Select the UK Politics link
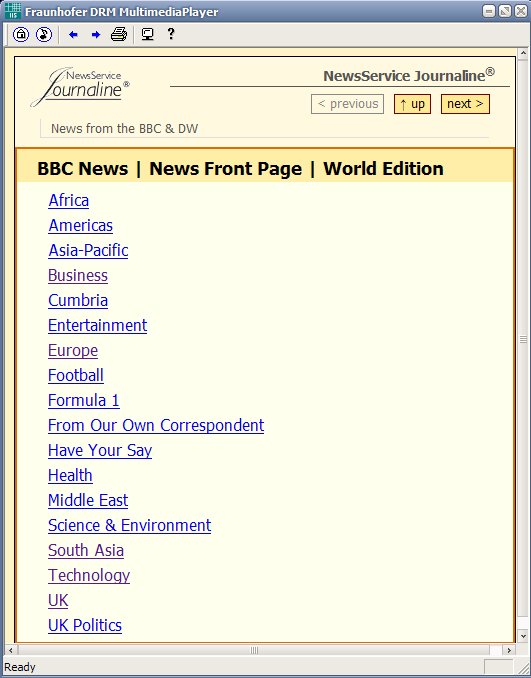The width and height of the screenshot is (531, 678). [x=85, y=625]
